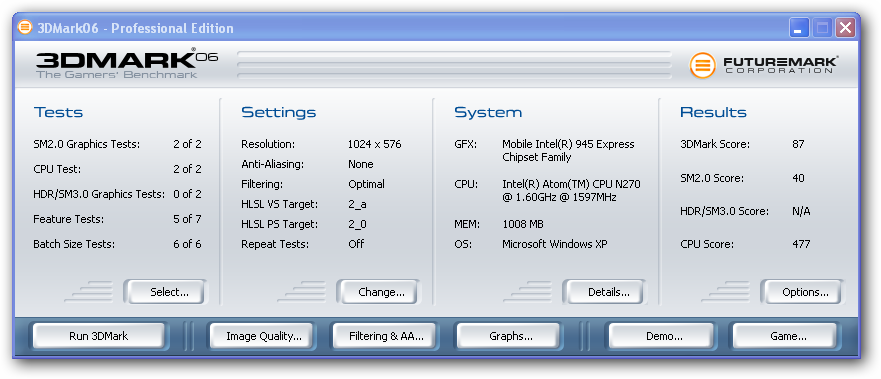Click the CPU Score value 477

tap(801, 244)
